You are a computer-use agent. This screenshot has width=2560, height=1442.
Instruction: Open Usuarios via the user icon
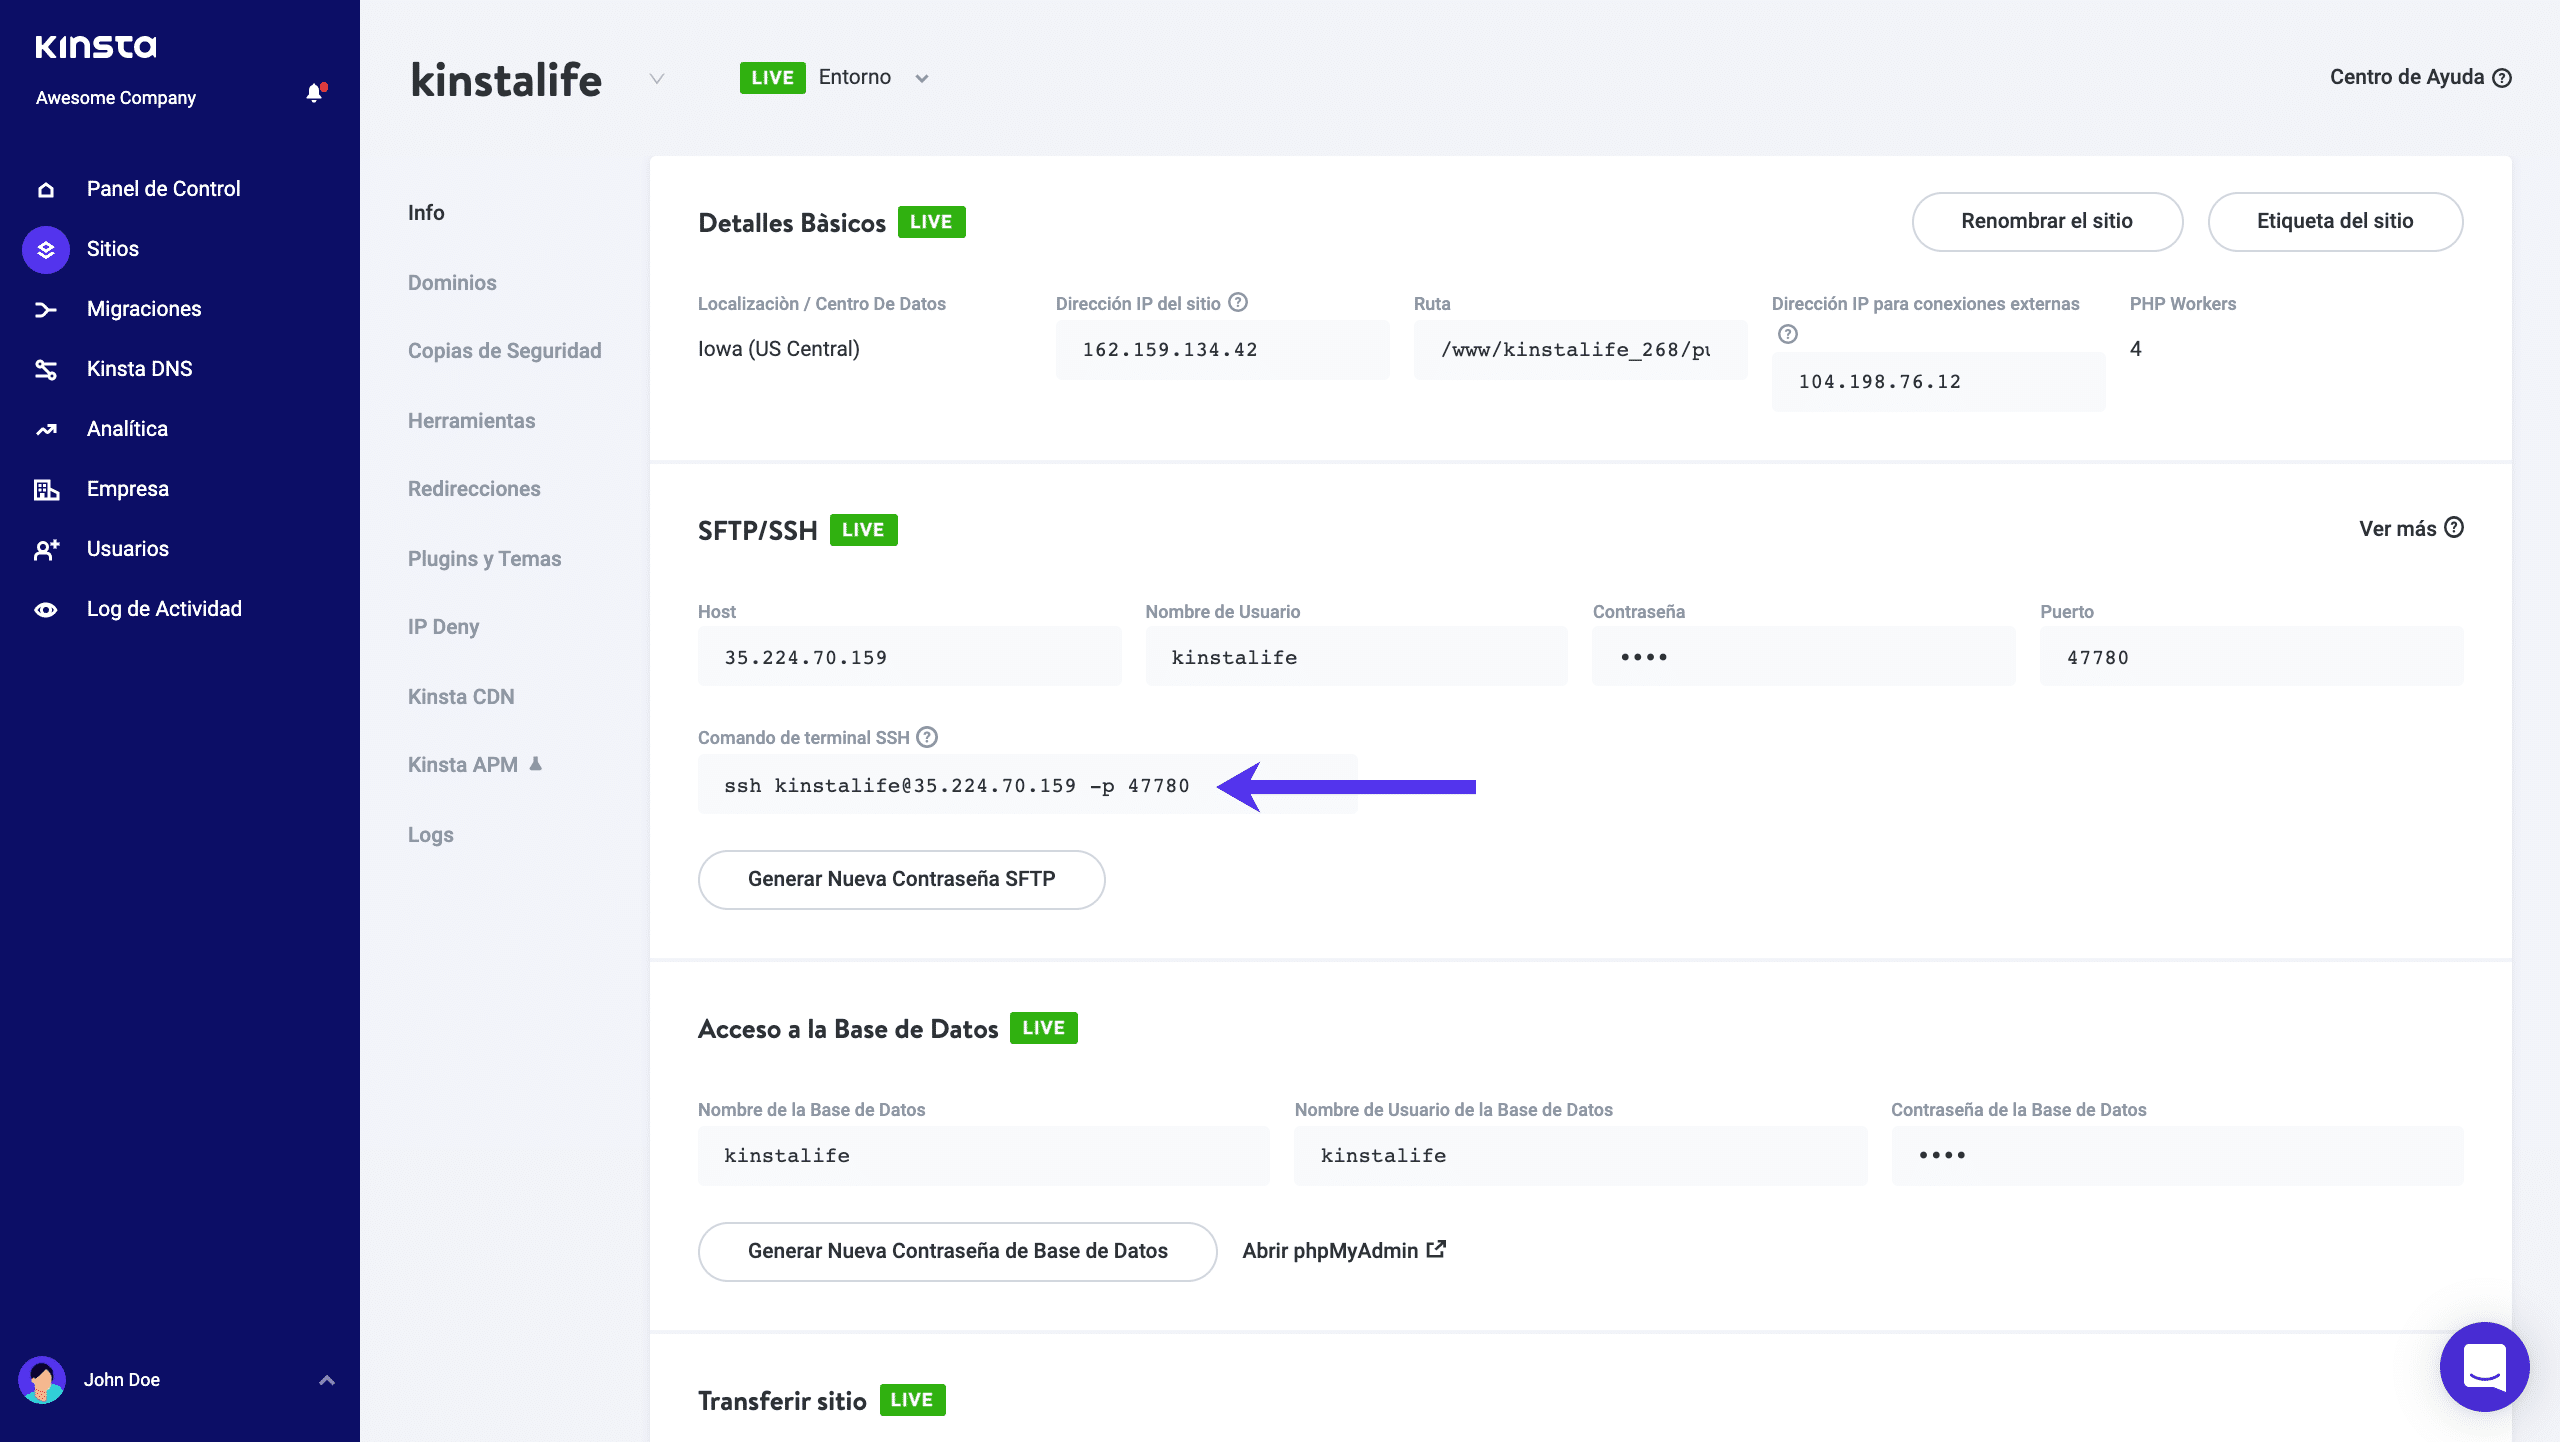point(45,548)
